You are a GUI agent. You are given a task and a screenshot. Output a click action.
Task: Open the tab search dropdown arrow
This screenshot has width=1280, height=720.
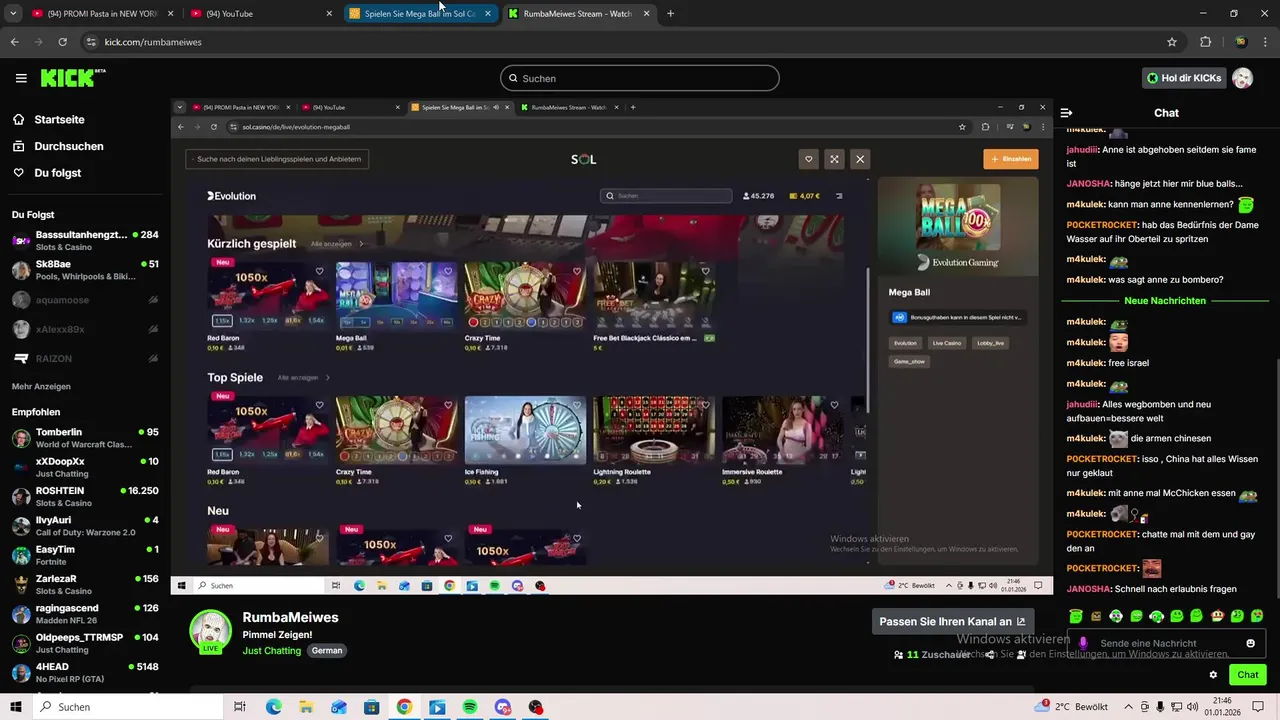[13, 14]
